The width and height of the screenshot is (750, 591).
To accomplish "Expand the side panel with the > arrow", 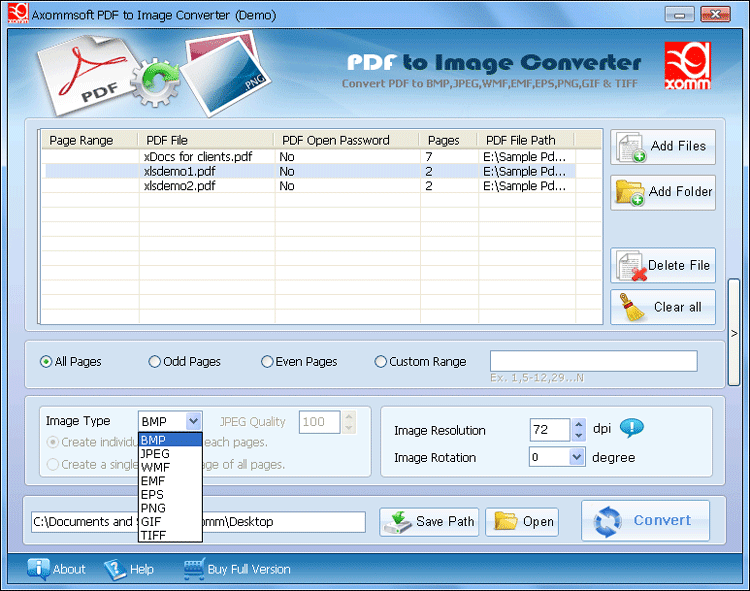I will coord(734,333).
